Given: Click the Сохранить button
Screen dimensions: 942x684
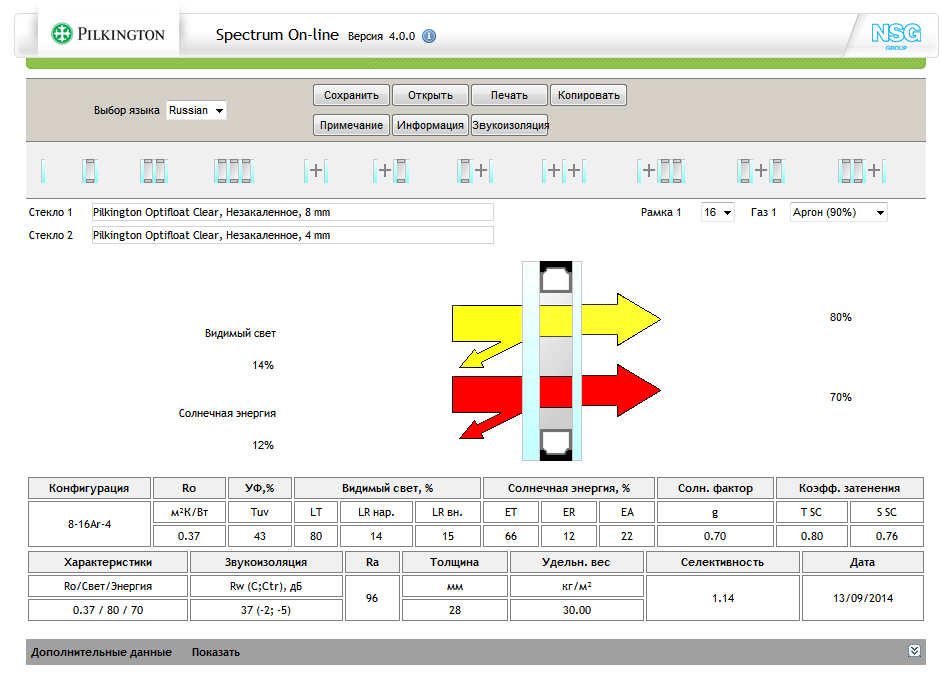Looking at the screenshot, I should (x=351, y=95).
